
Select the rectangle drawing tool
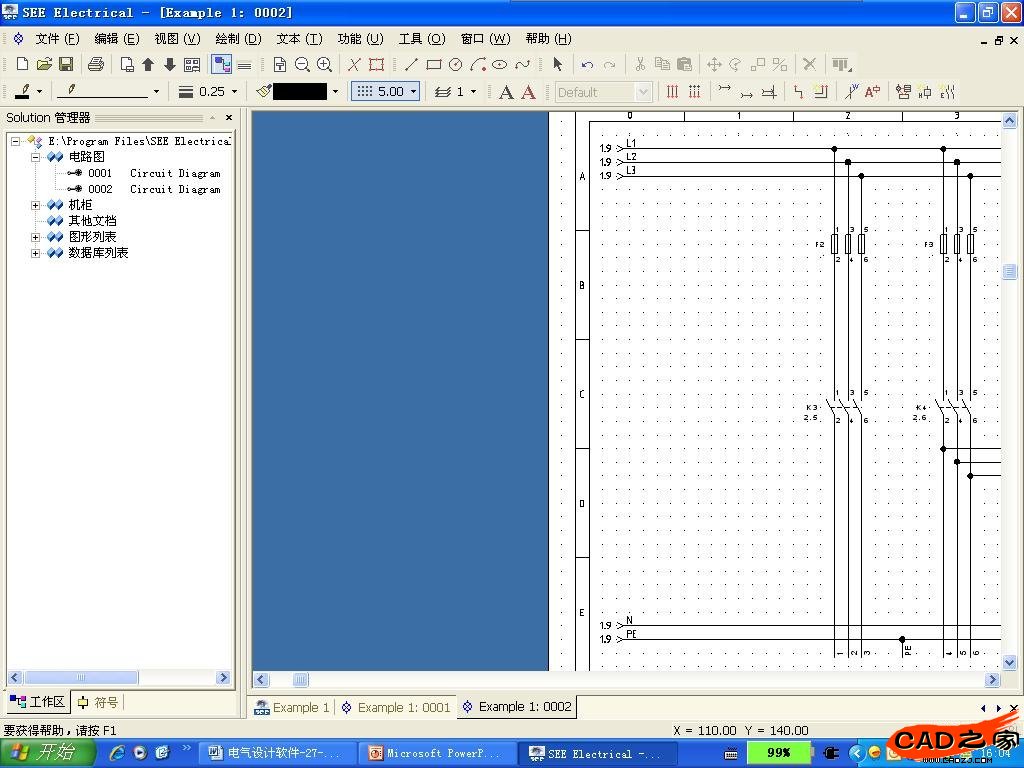[x=433, y=64]
